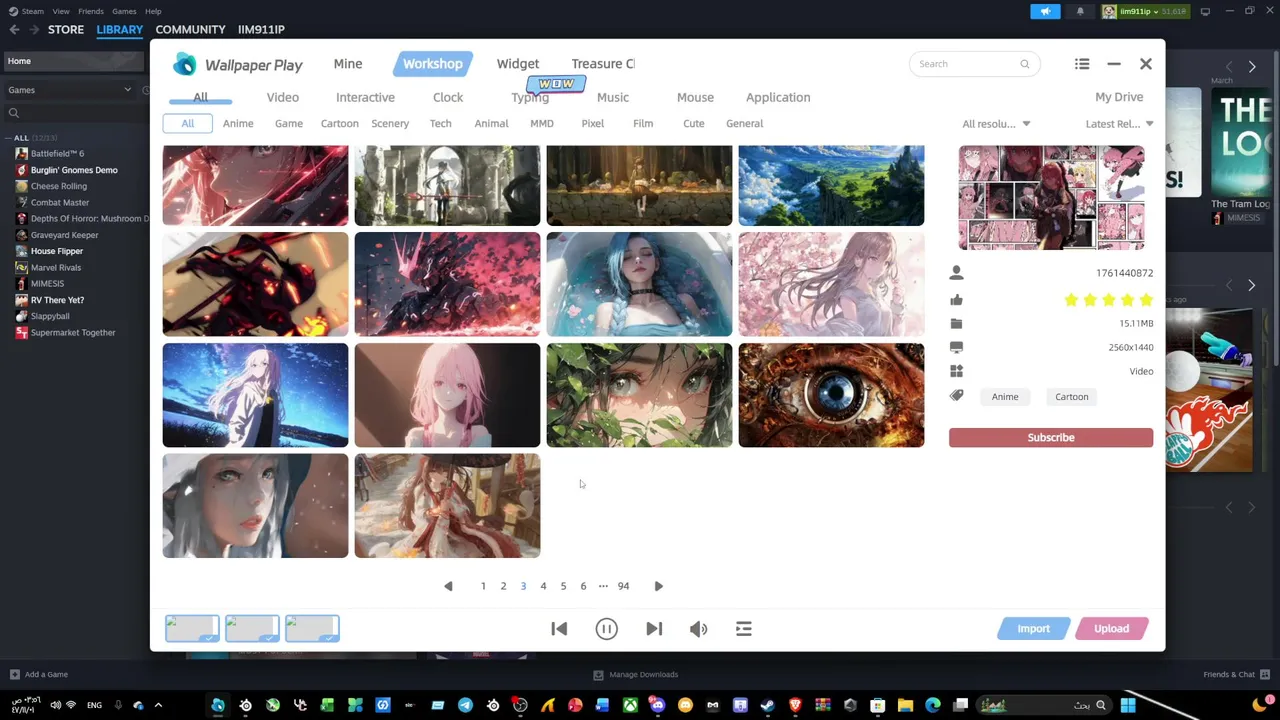Click the Steam back navigation arrow
This screenshot has height=720, width=1280.
tap(14, 30)
